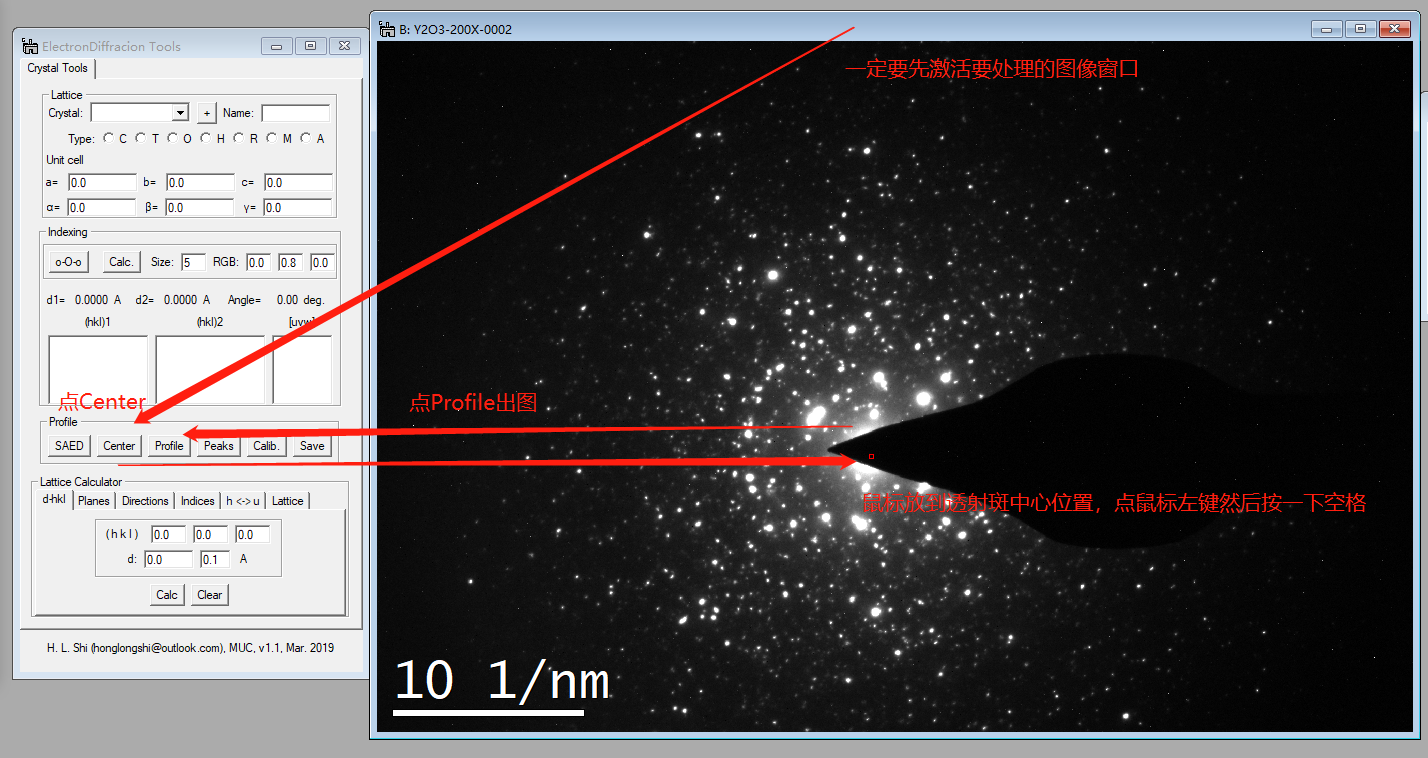Click the small red center marker in image
Image resolution: width=1428 pixels, height=758 pixels.
871,456
